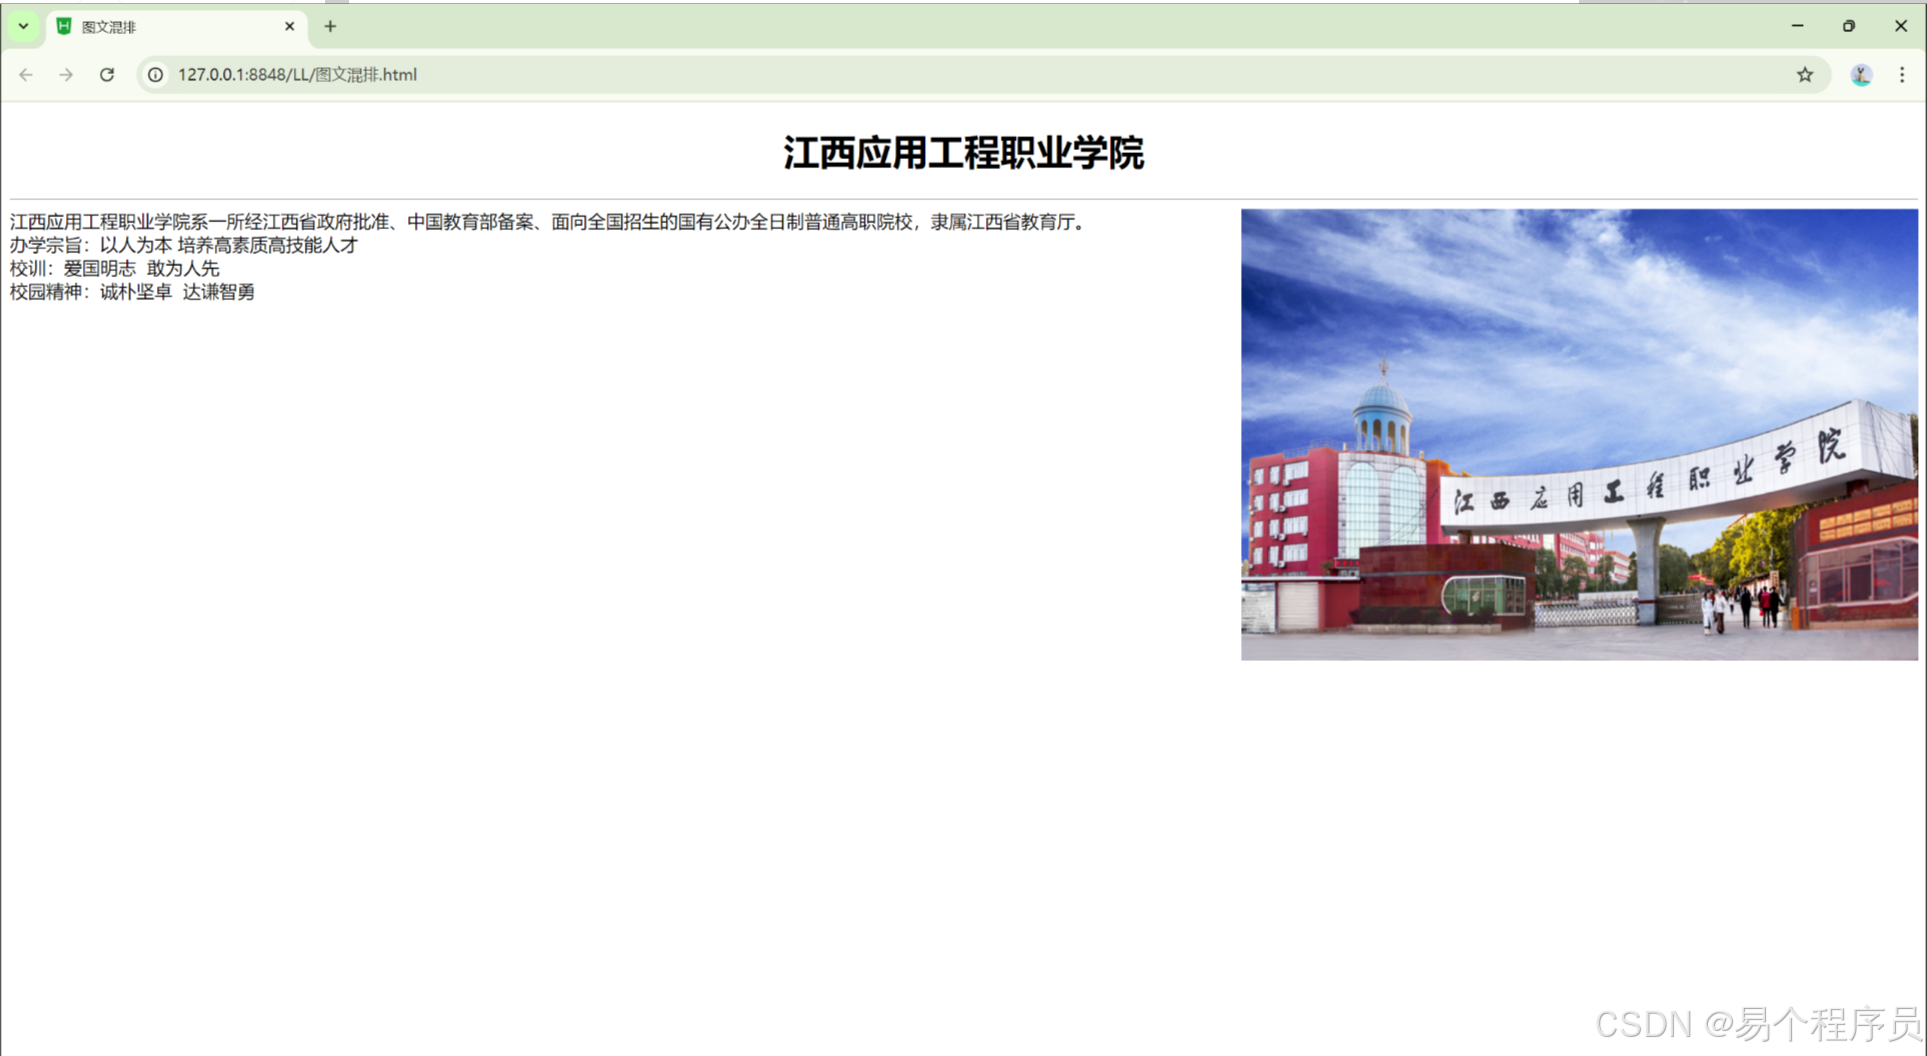Image resolution: width=1927 pixels, height=1056 pixels.
Task: Open the tab search dropdown arrow
Action: [x=23, y=26]
